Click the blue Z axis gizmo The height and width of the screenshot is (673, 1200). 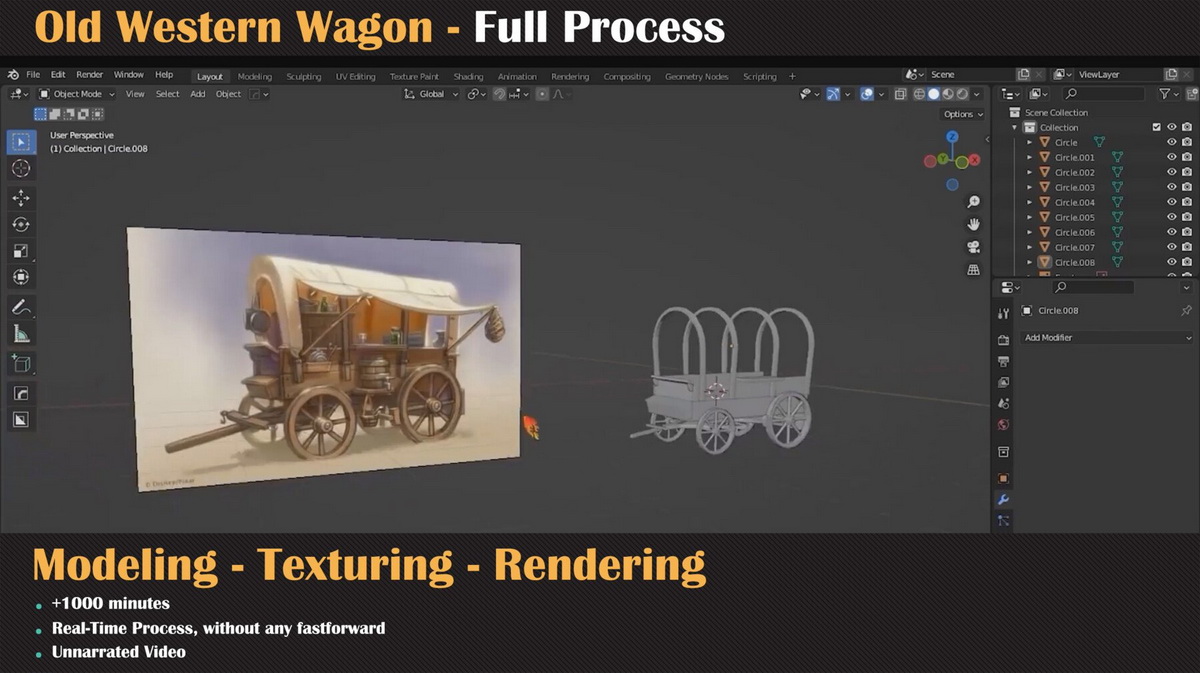click(952, 137)
